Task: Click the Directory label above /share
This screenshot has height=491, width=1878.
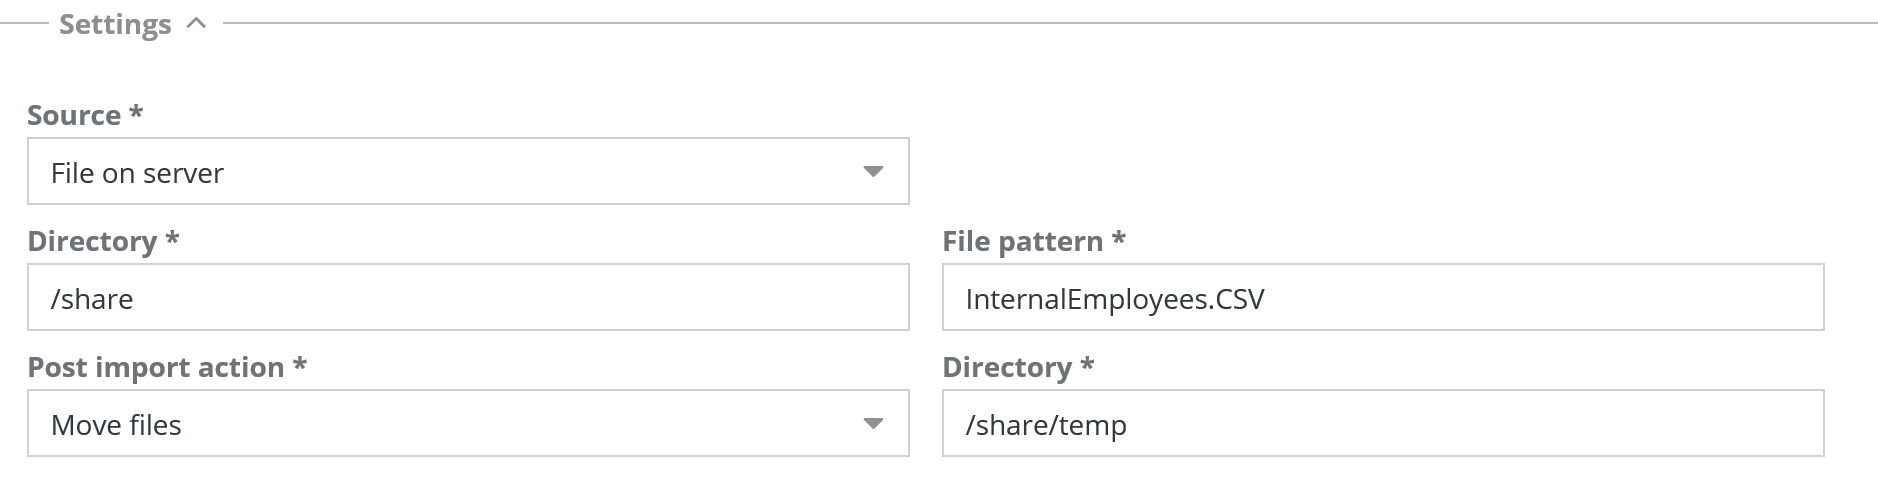Action: pos(92,241)
